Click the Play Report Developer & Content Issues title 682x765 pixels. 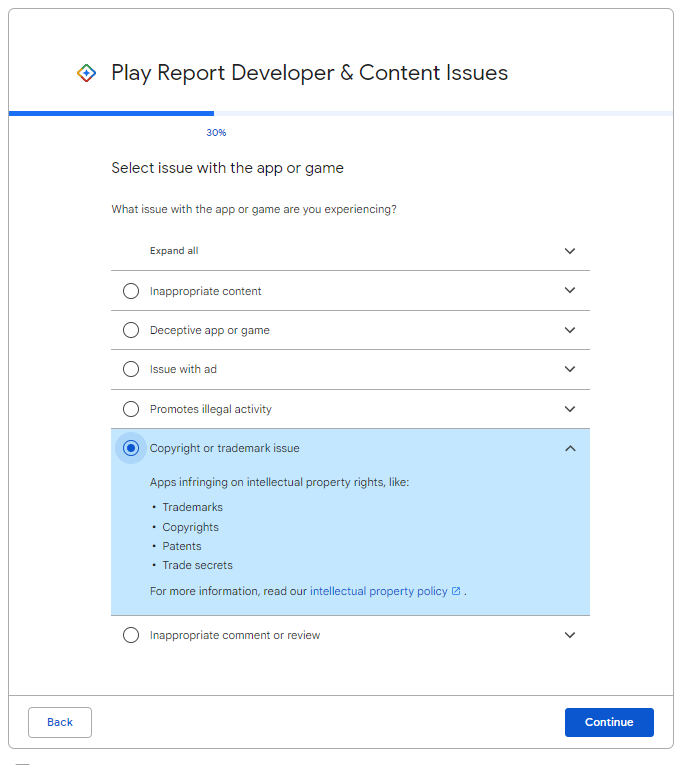point(309,73)
